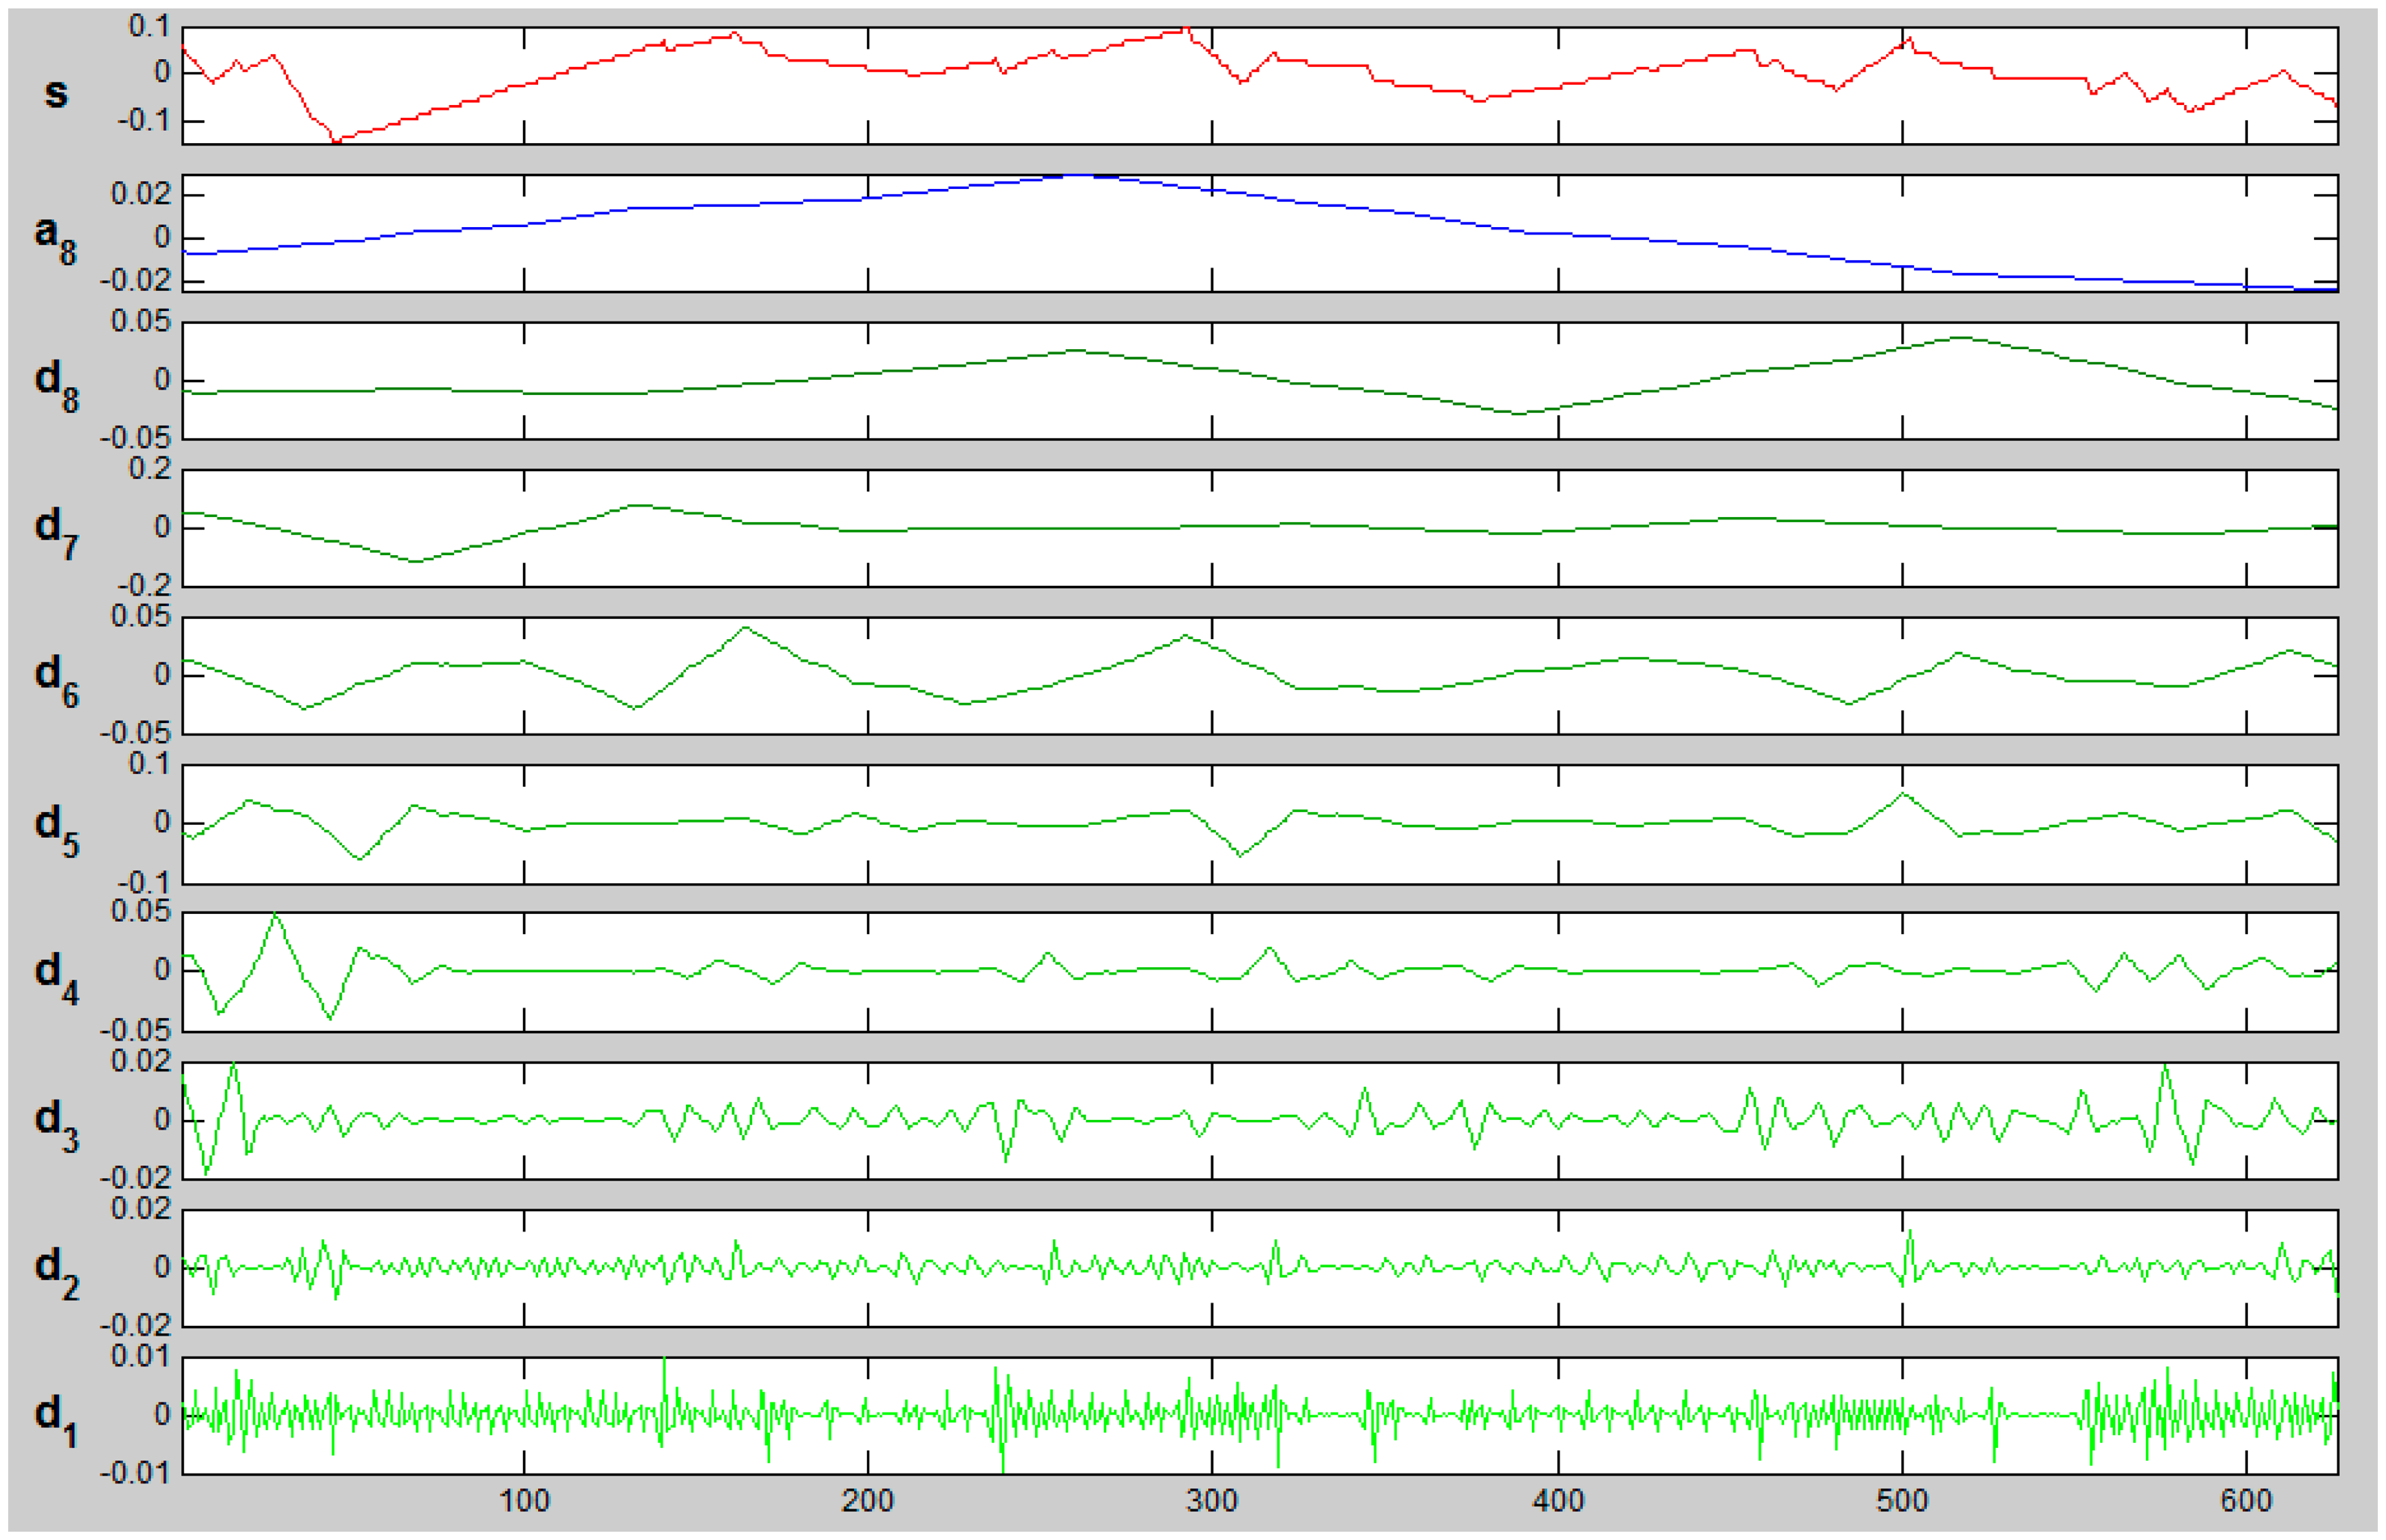Click the d1 row label
The image size is (2386, 1540).
click(55, 1419)
